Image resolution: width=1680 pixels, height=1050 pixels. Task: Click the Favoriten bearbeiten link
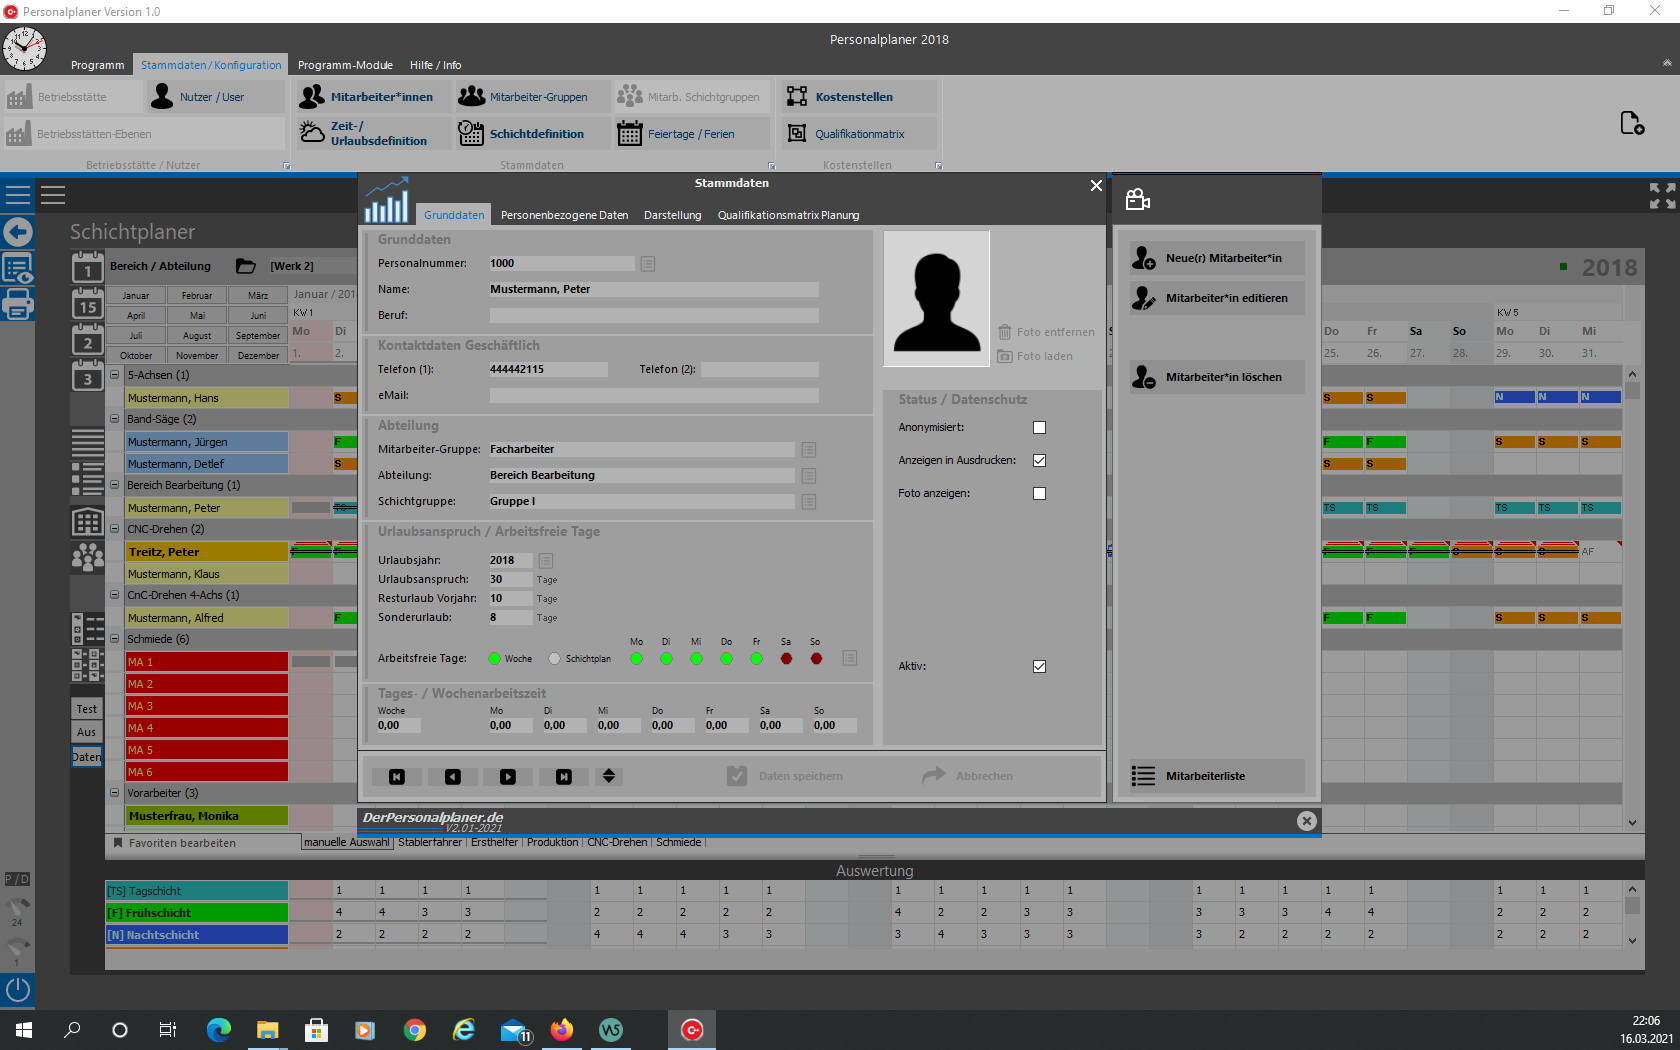pyautogui.click(x=182, y=843)
